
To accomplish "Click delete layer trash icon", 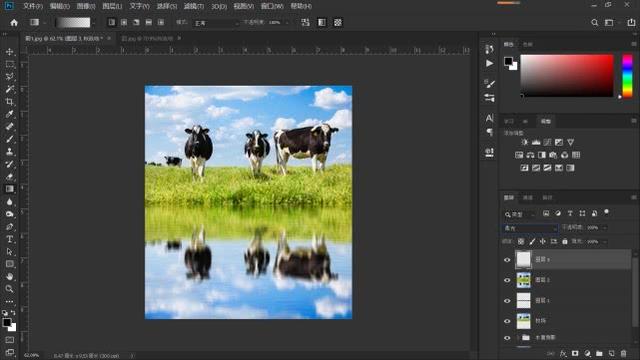I will pyautogui.click(x=623, y=353).
